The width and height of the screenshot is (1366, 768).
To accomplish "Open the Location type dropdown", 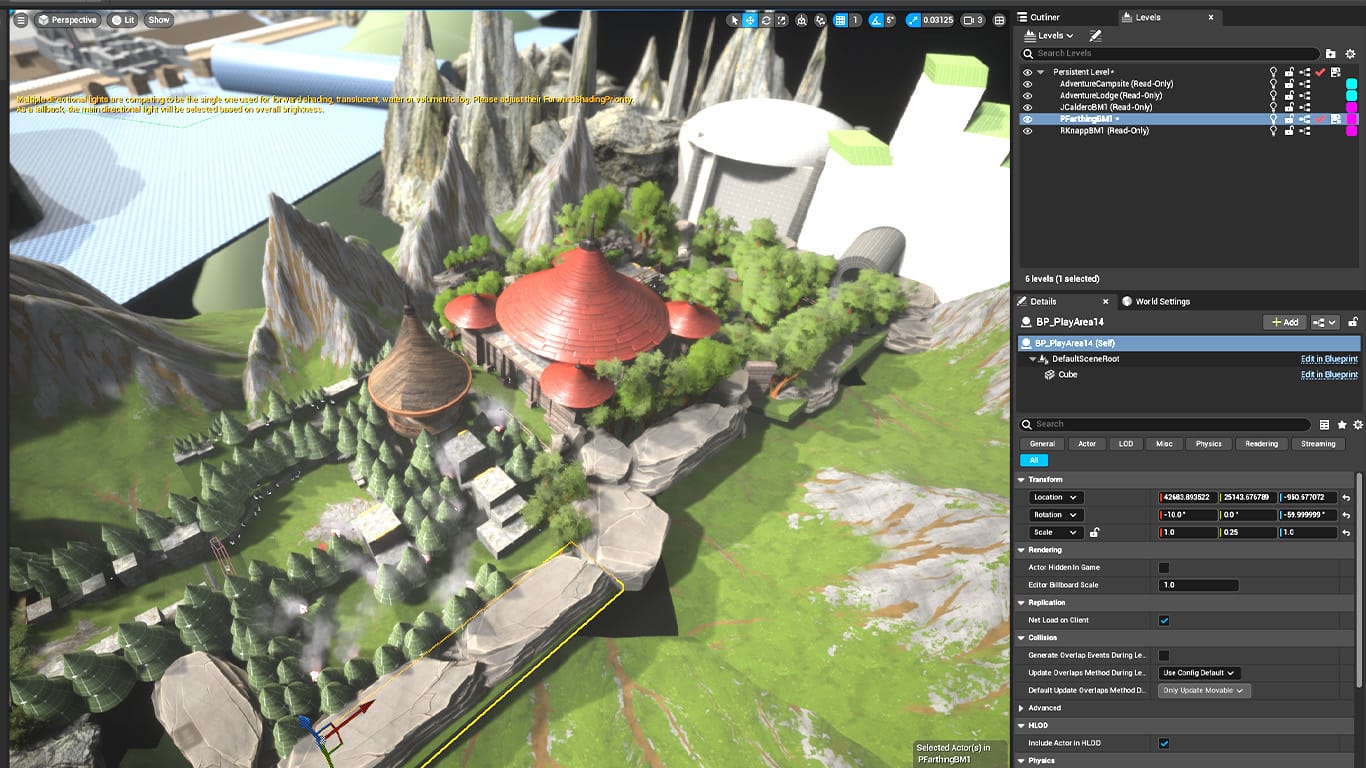I will point(1055,497).
